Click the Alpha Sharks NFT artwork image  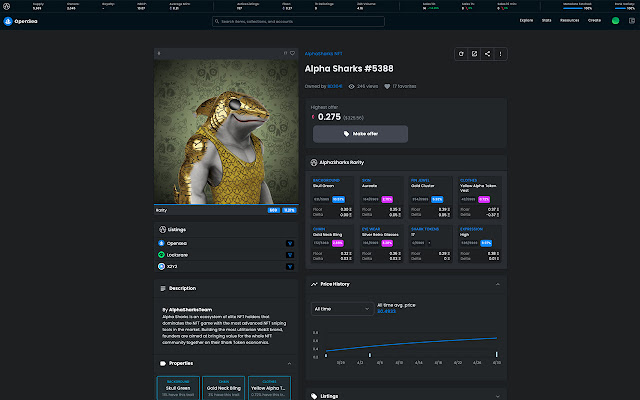tap(226, 132)
